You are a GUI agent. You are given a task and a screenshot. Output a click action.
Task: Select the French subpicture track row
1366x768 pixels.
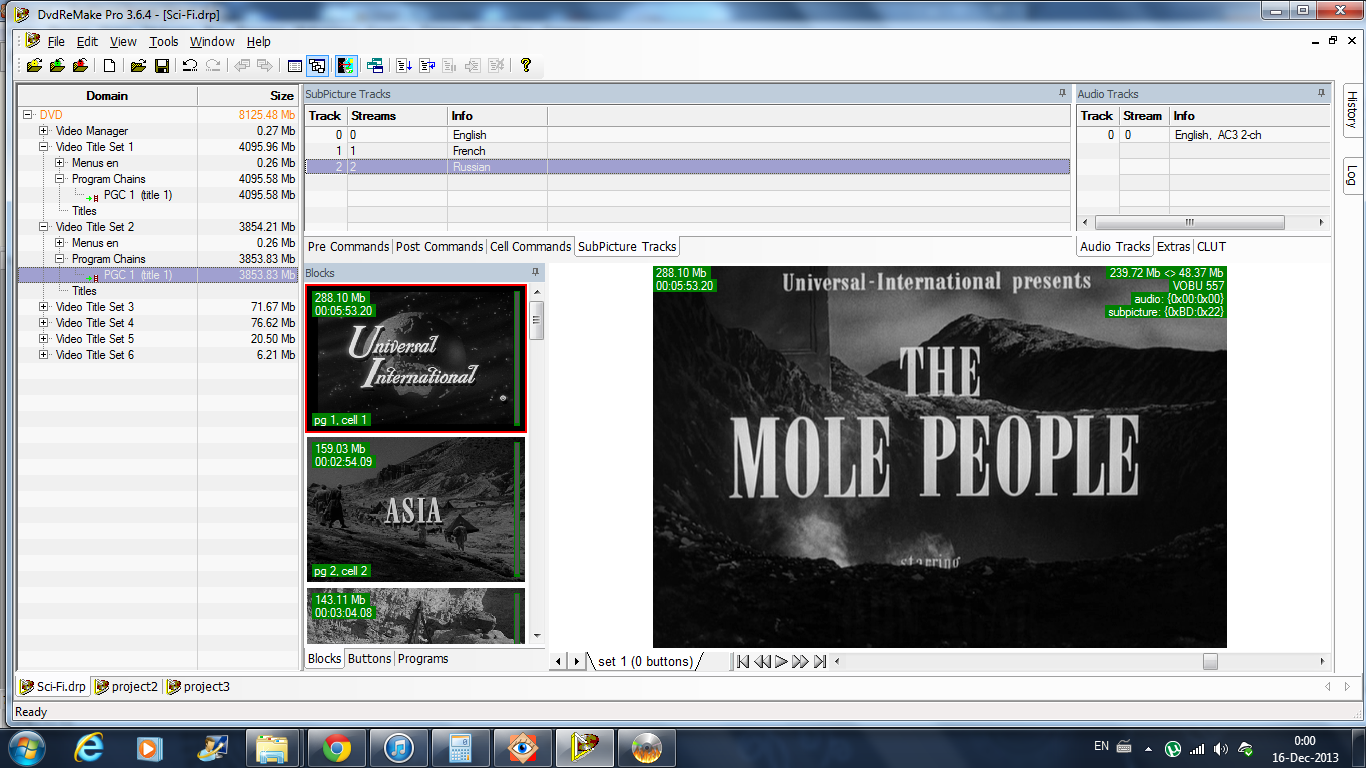[469, 151]
